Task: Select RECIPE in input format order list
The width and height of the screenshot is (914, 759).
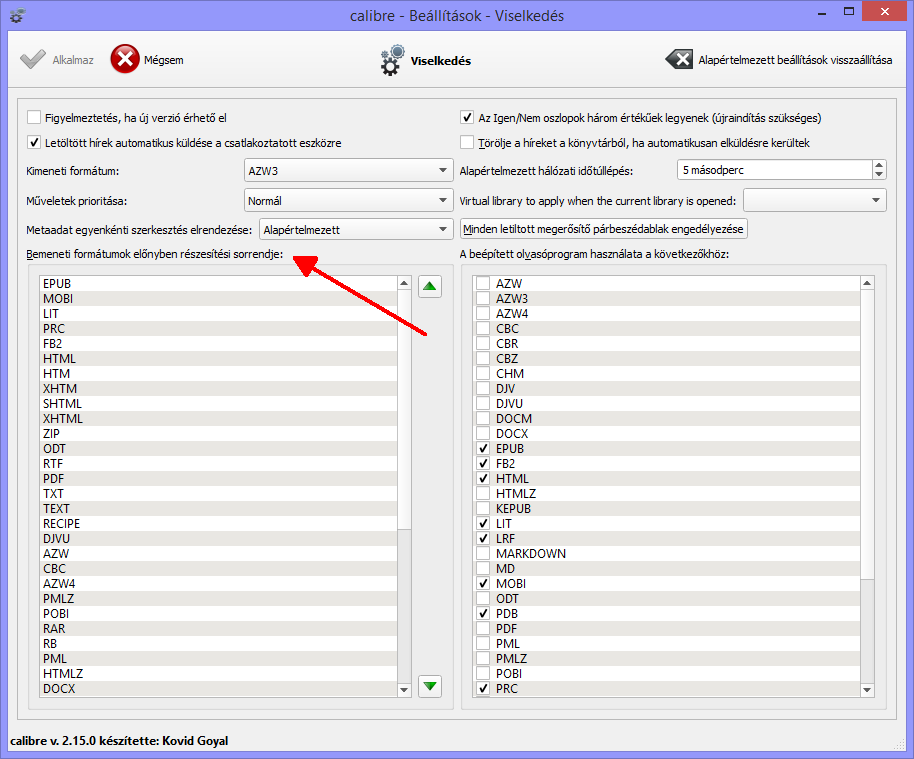Action: point(219,523)
